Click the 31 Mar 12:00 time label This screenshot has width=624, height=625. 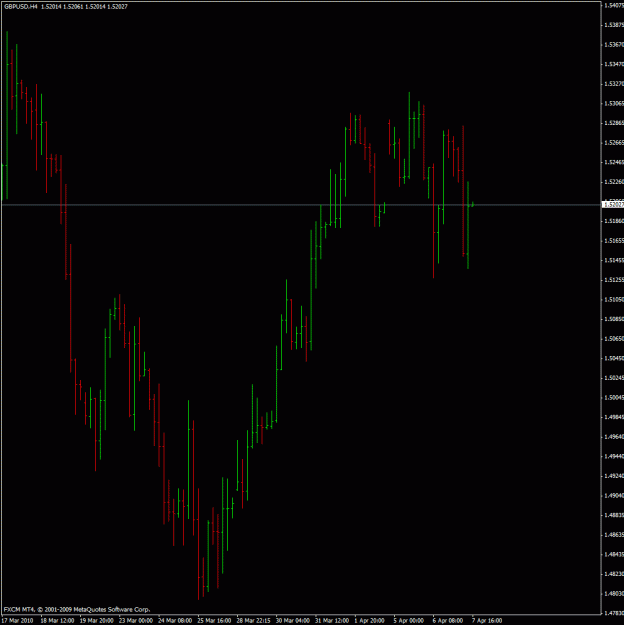[x=332, y=621]
